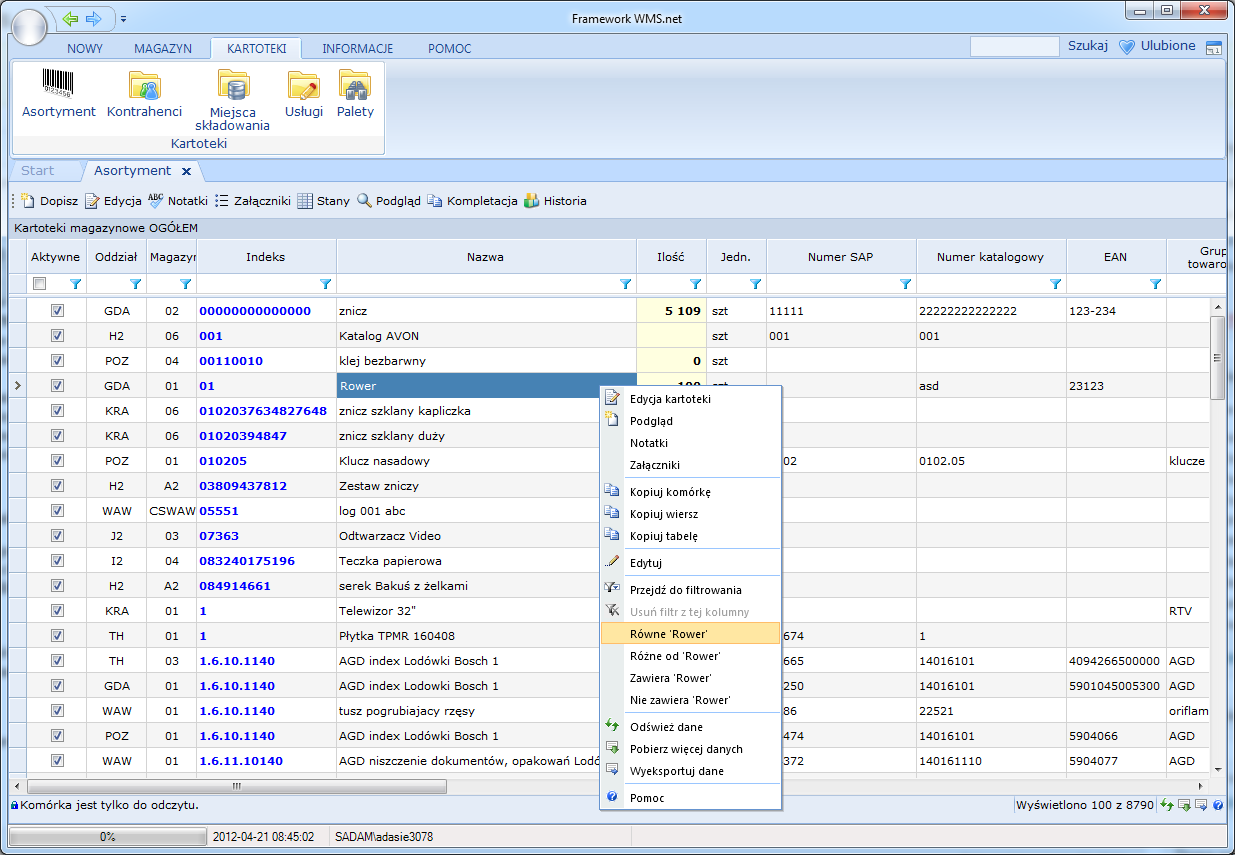The height and width of the screenshot is (855, 1235).
Task: Open the Asortyment barcode icon in ribbon
Action: tap(58, 85)
